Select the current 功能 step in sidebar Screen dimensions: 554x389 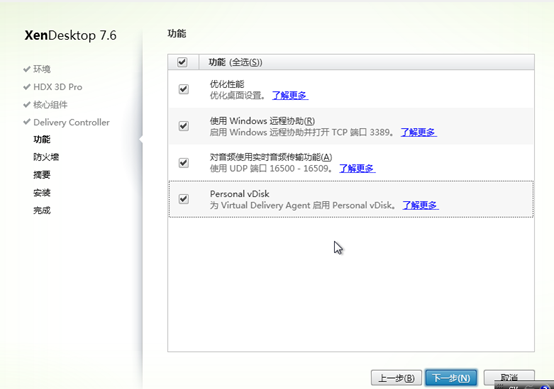[x=42, y=139]
